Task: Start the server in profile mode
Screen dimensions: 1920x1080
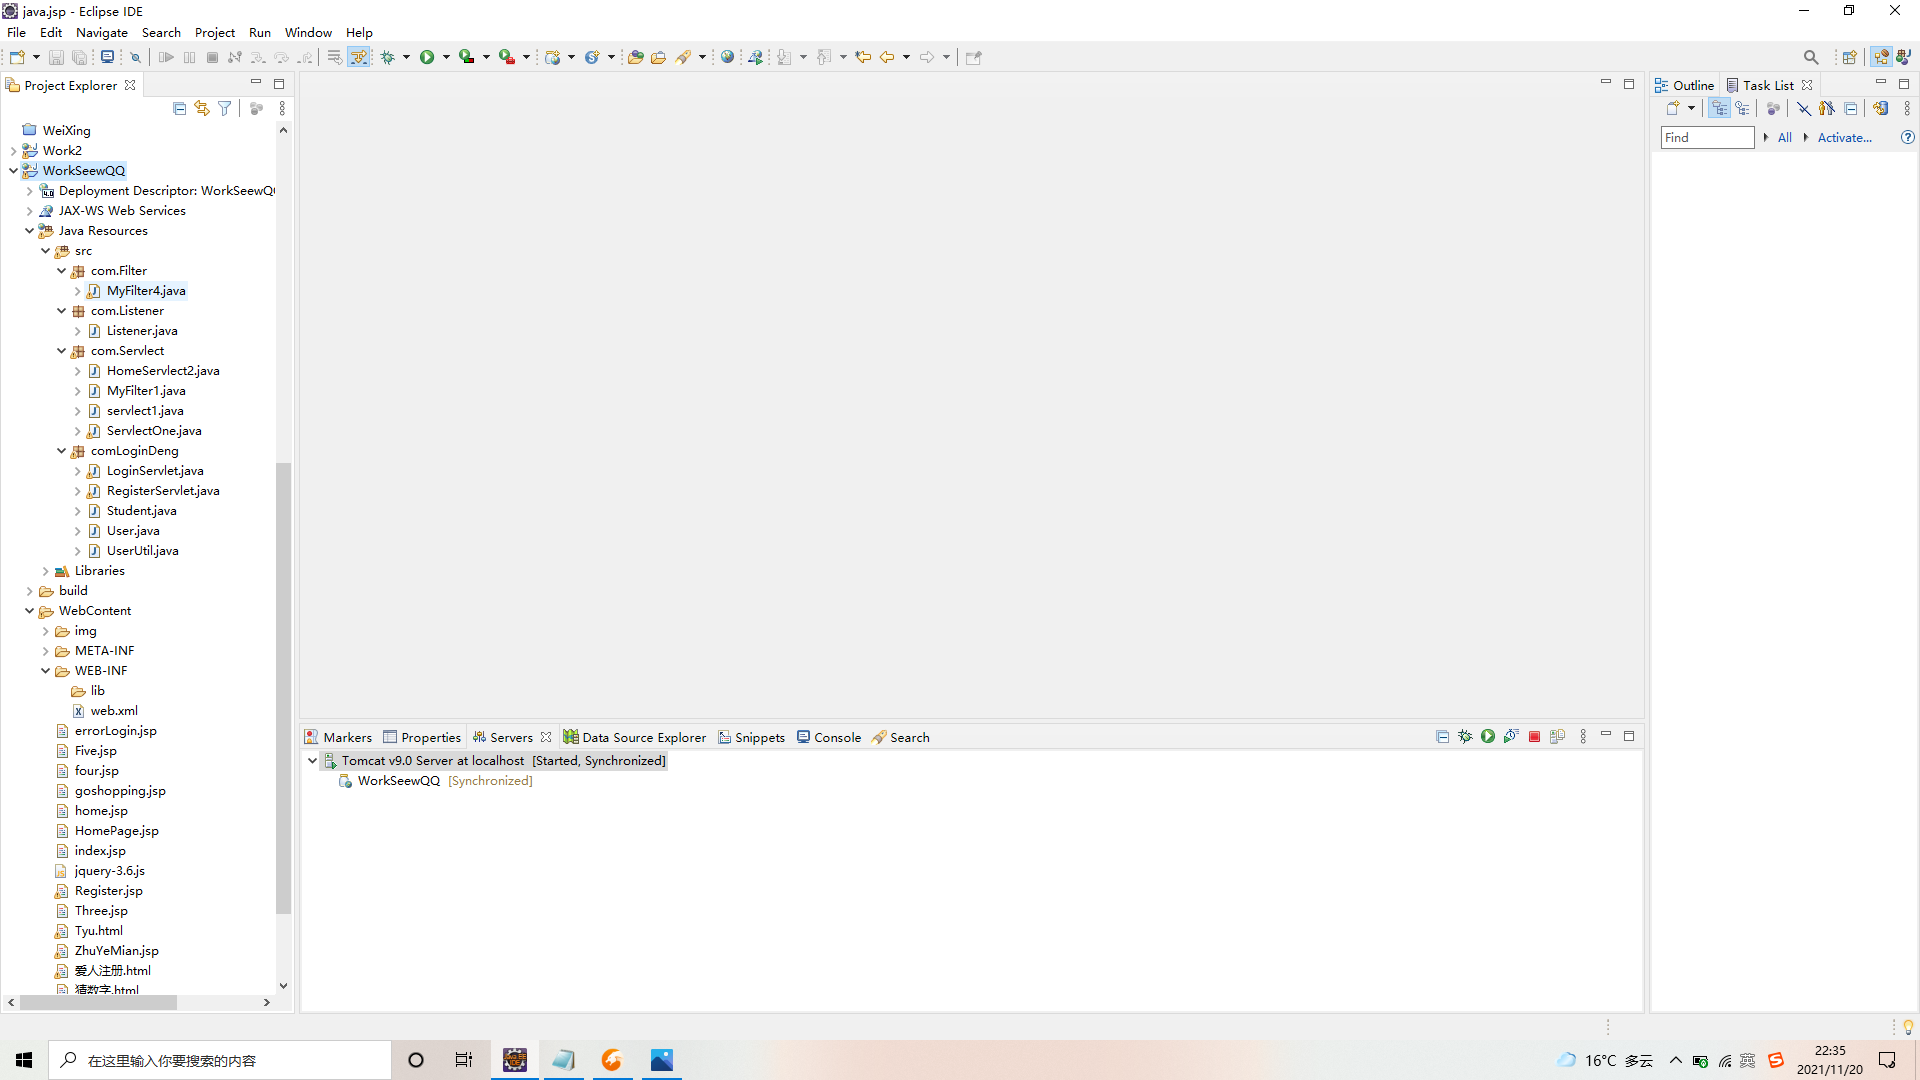Action: click(x=1511, y=737)
